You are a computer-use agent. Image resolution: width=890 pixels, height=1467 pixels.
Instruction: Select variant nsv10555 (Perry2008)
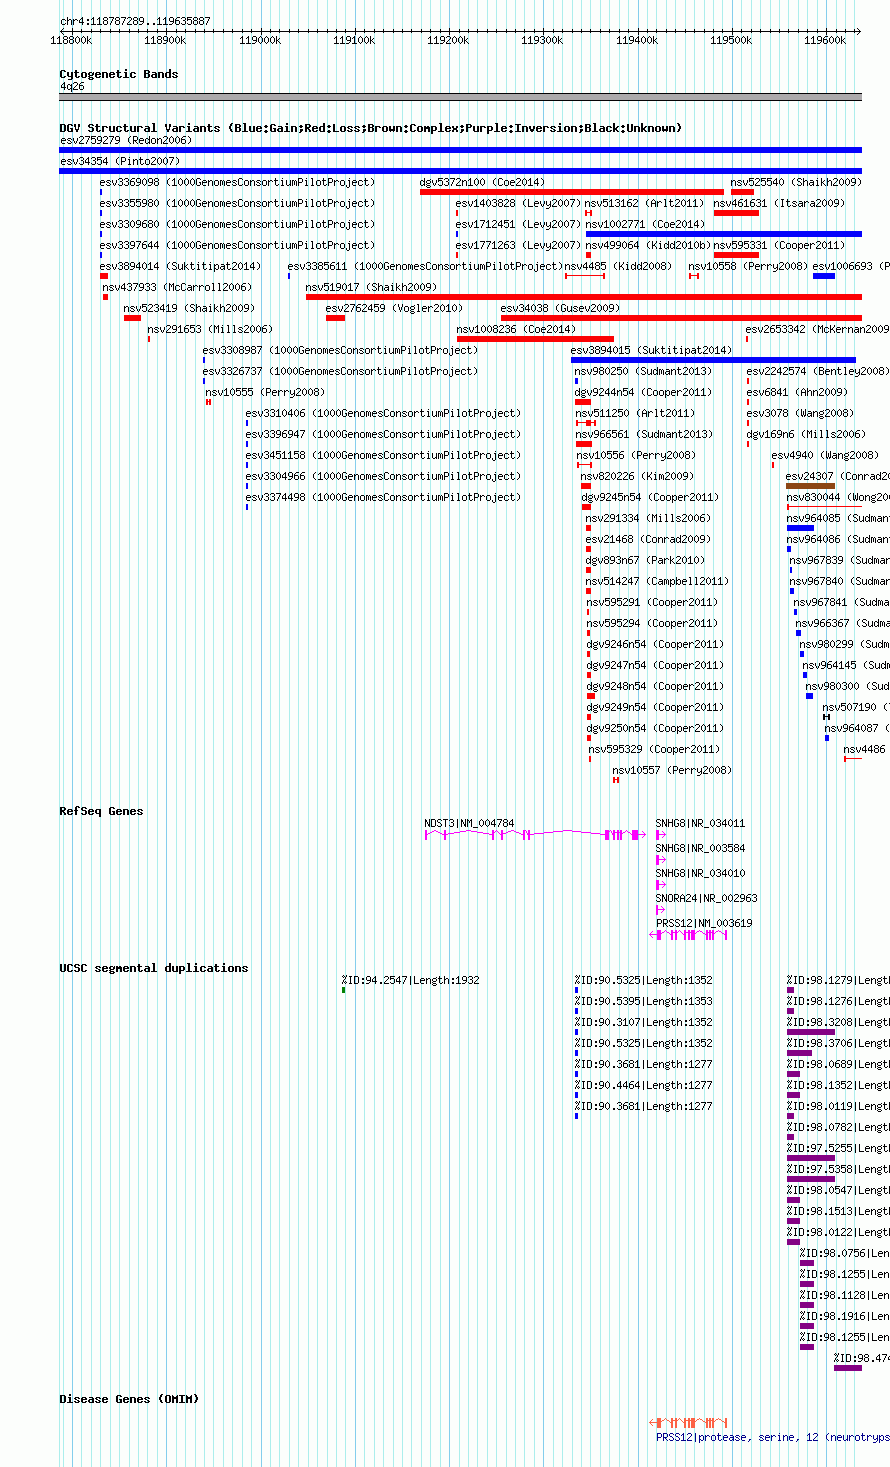pos(265,392)
